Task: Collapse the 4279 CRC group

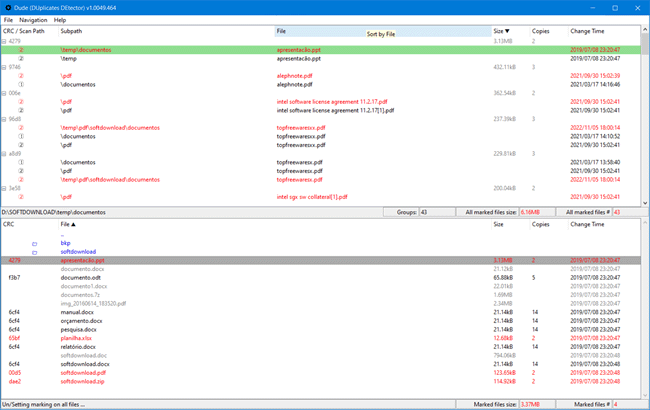Action: pos(4,41)
